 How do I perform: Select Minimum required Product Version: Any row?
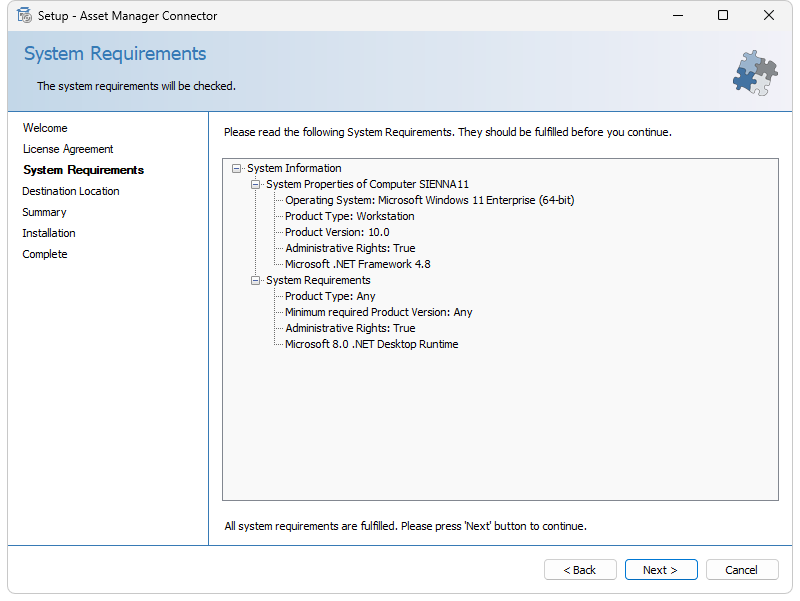point(379,312)
